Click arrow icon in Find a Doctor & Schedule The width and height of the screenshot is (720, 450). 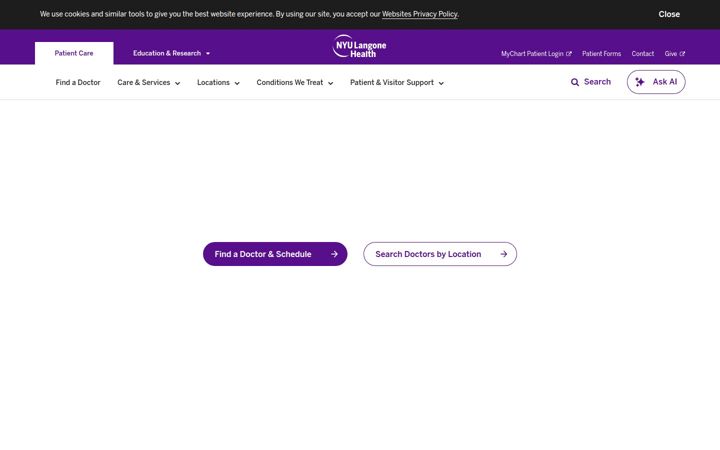click(x=334, y=254)
